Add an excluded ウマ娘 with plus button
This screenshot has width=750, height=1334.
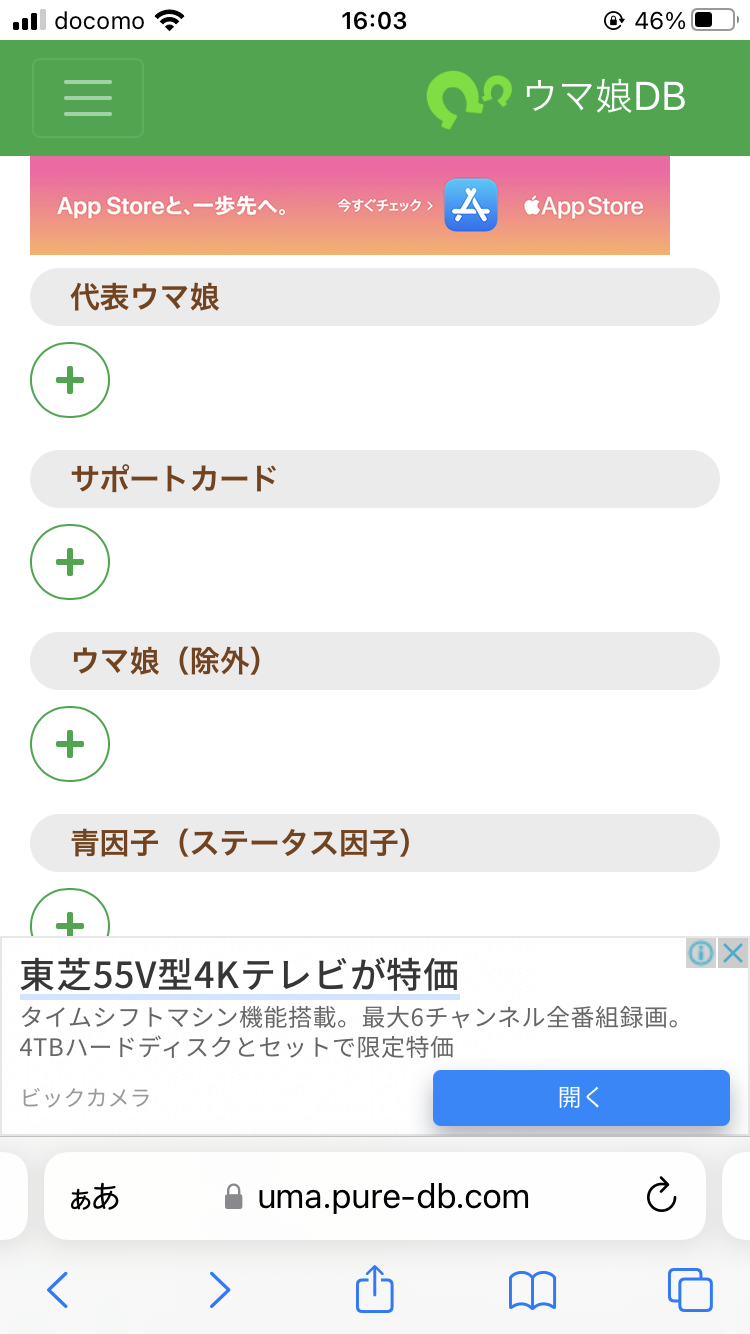pyautogui.click(x=70, y=744)
